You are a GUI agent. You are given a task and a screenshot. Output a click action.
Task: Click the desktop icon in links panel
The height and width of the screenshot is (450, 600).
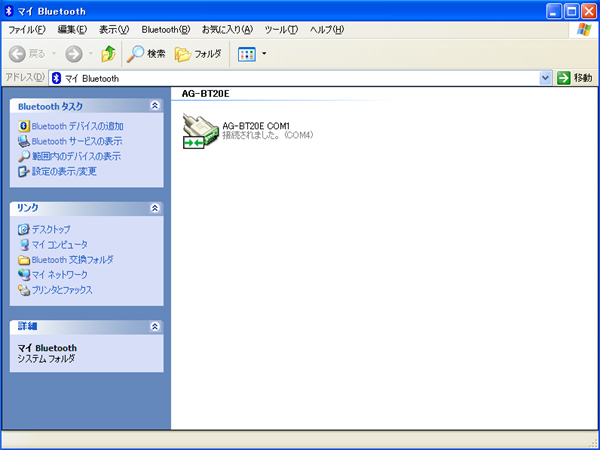pos(24,229)
